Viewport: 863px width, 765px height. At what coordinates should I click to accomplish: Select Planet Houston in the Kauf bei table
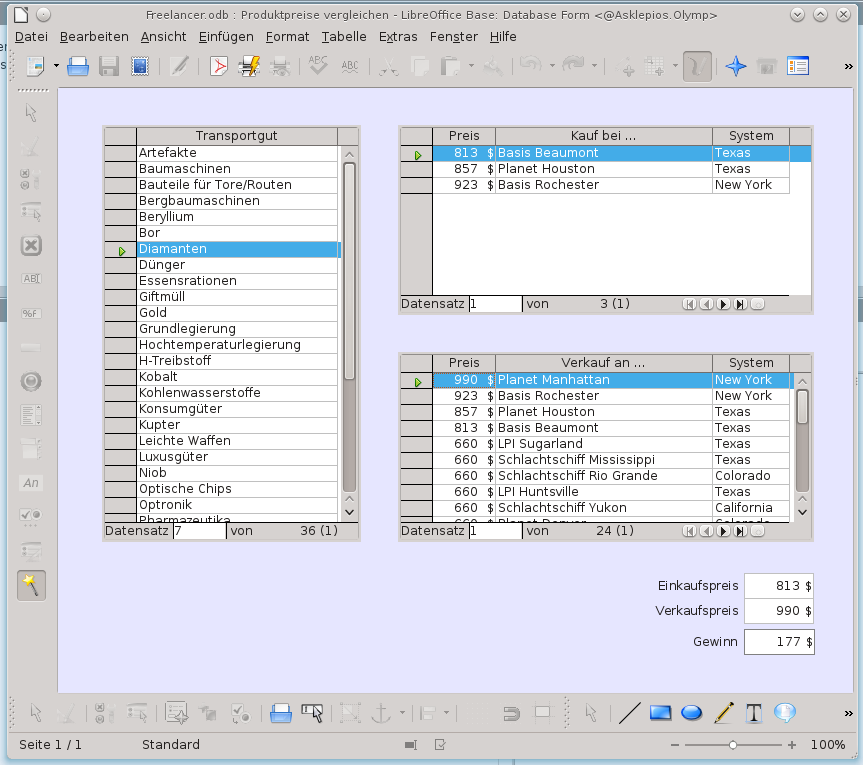coord(604,169)
